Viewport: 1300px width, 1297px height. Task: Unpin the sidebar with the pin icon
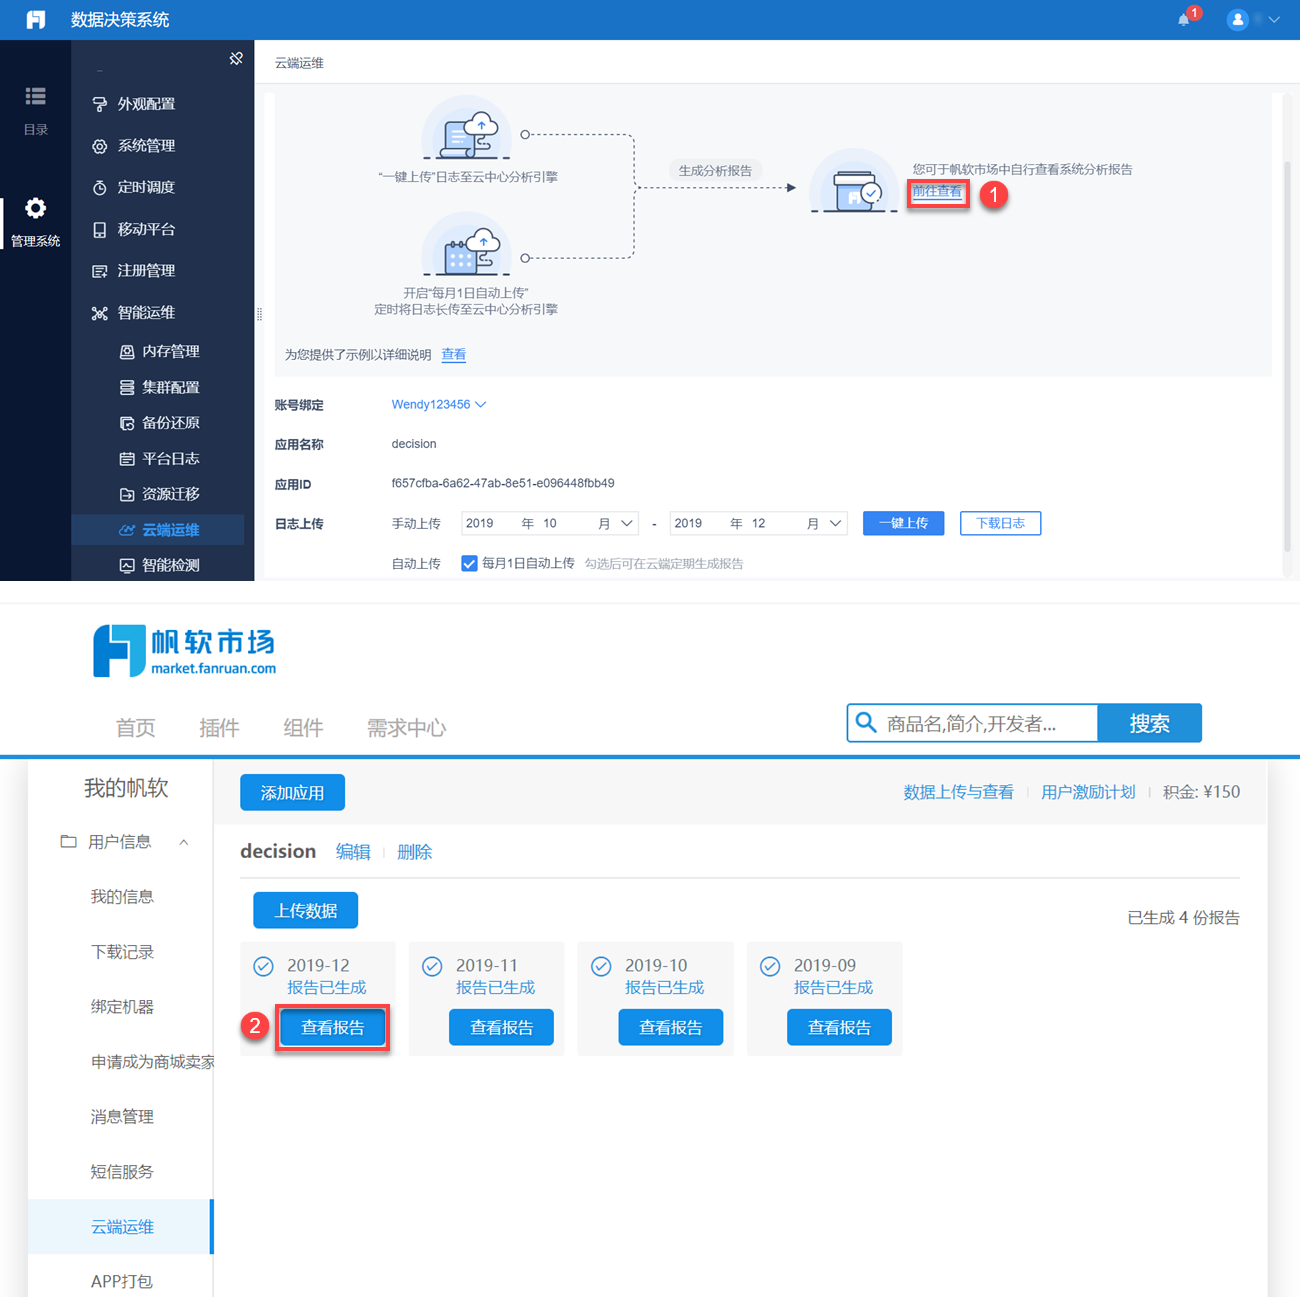[236, 58]
